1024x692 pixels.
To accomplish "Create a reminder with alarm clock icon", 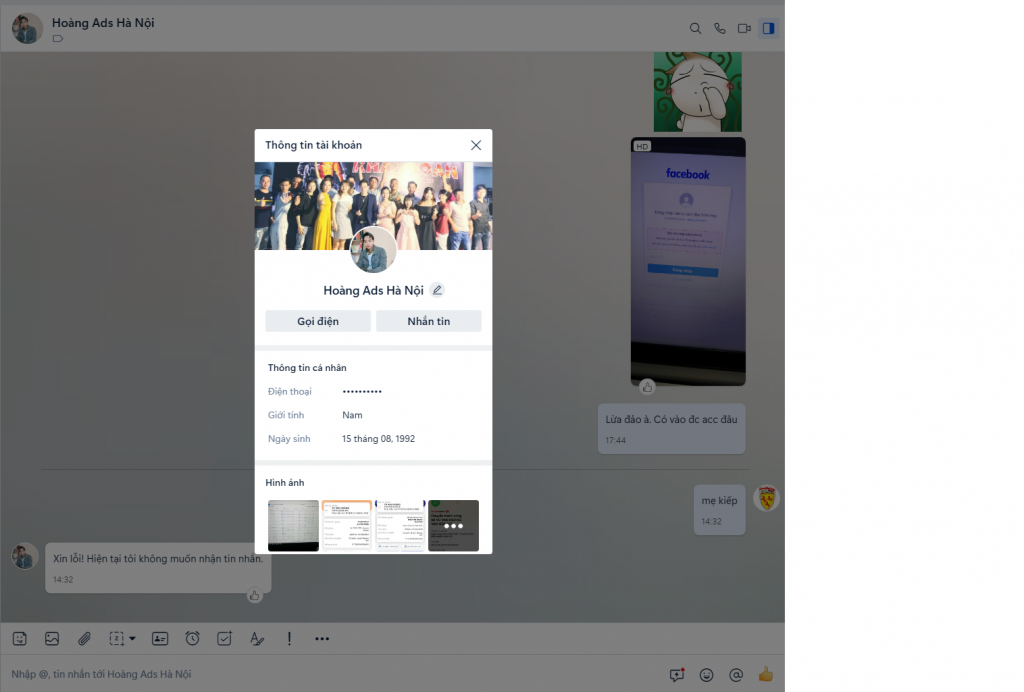I will click(192, 638).
